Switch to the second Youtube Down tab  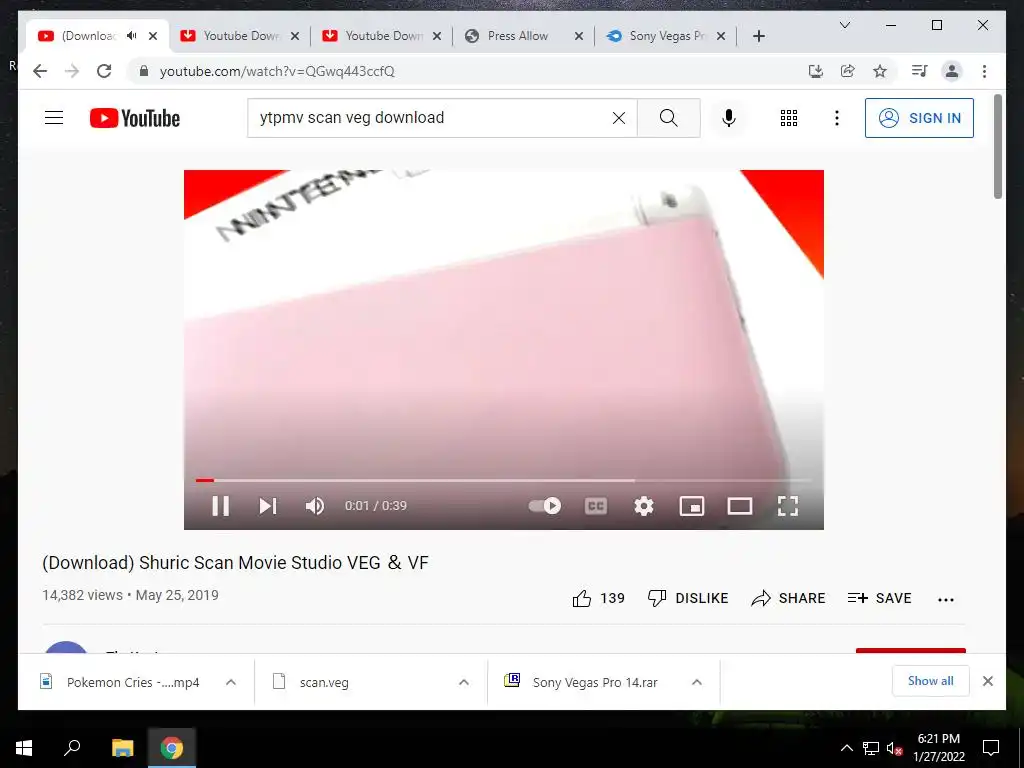coord(240,36)
